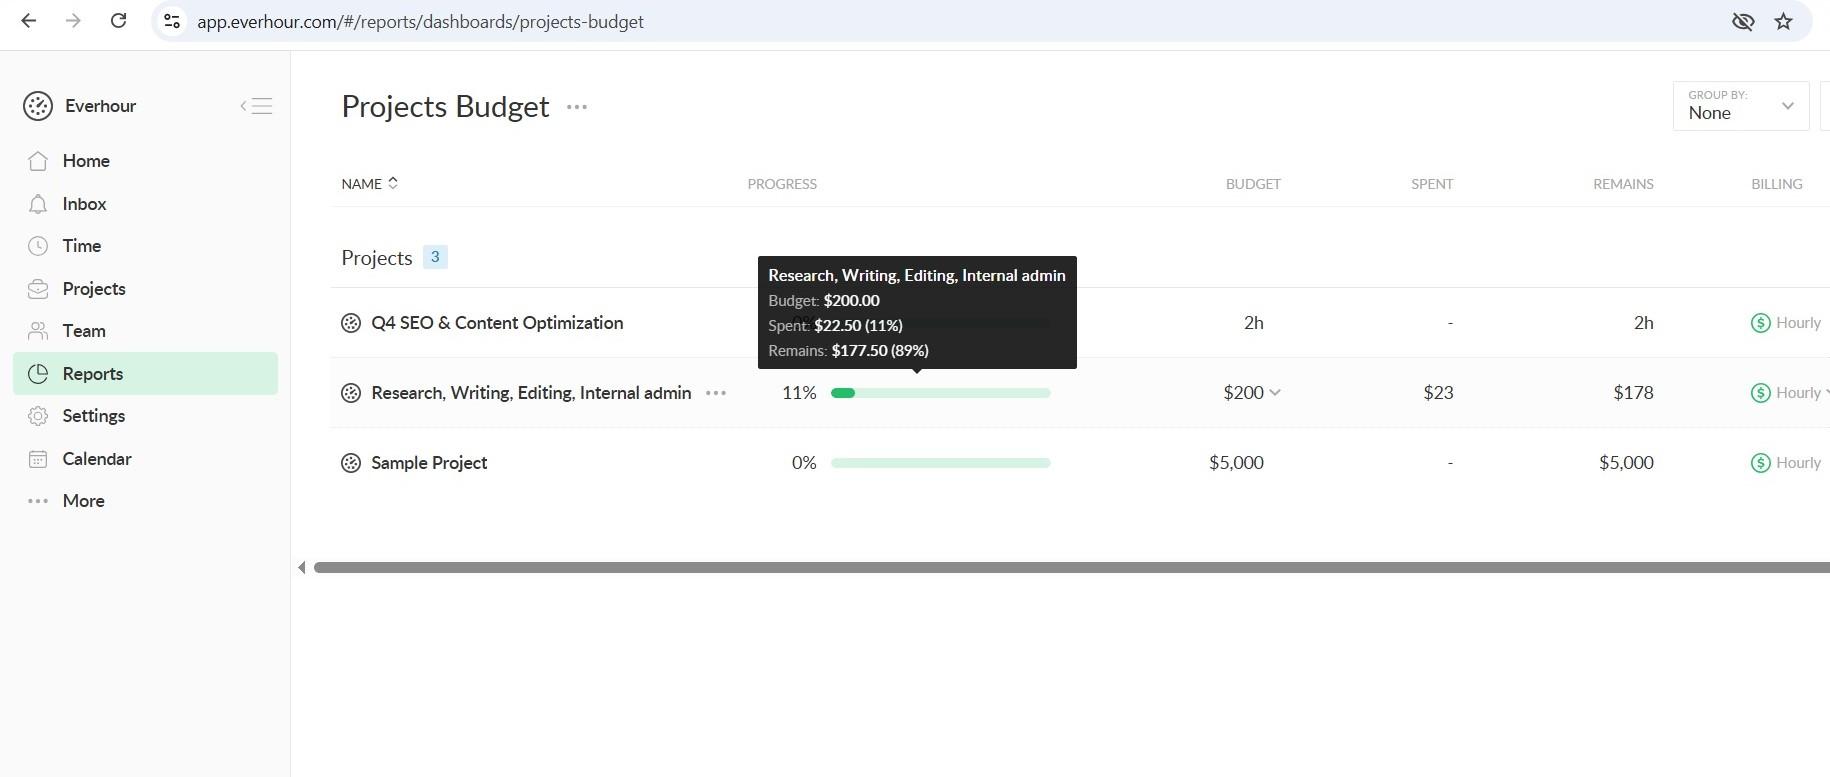Click the BILLING column header
1830x777 pixels.
coord(1777,184)
